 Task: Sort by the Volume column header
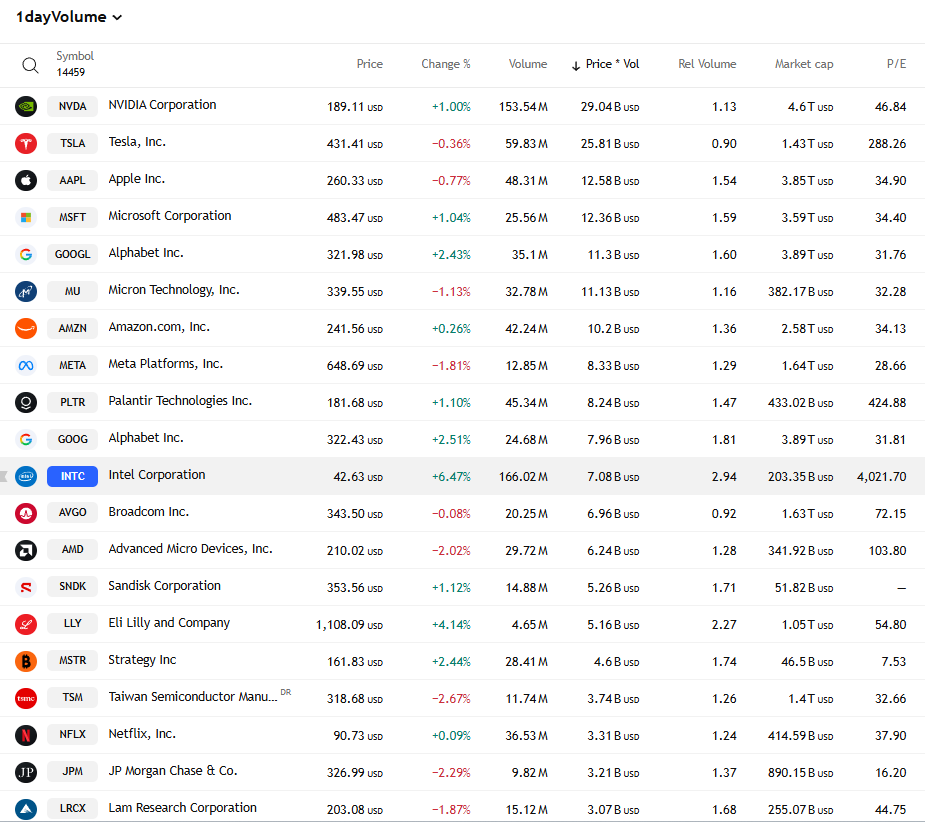coord(527,64)
